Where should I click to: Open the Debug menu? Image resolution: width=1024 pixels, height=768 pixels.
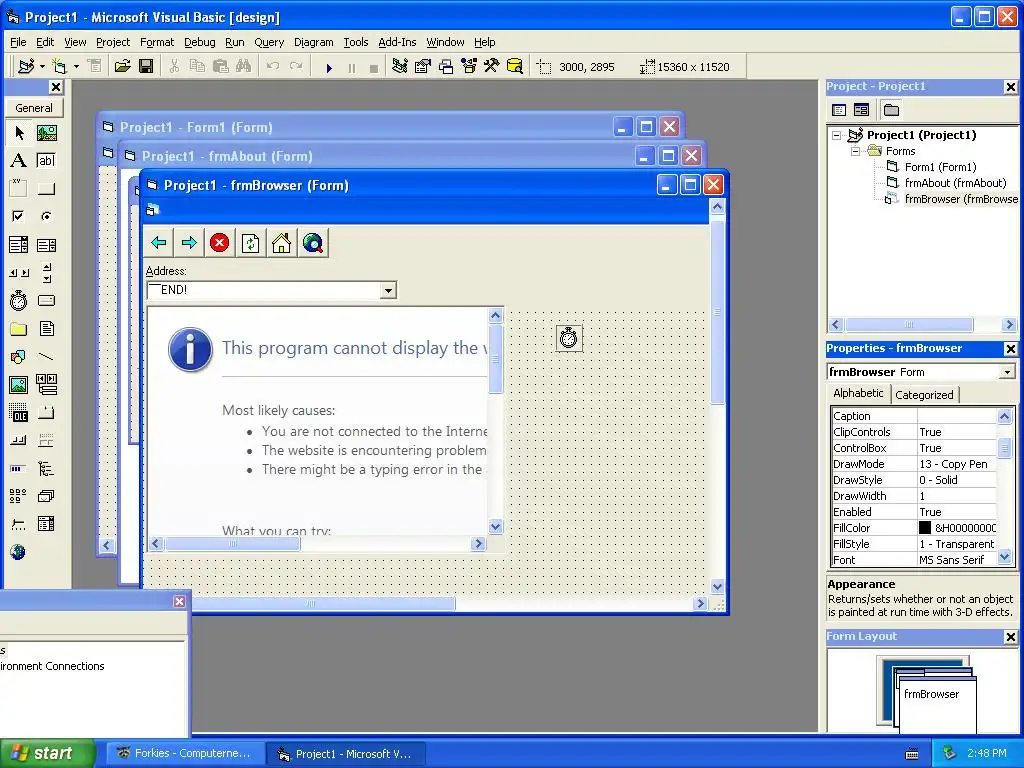[x=199, y=42]
